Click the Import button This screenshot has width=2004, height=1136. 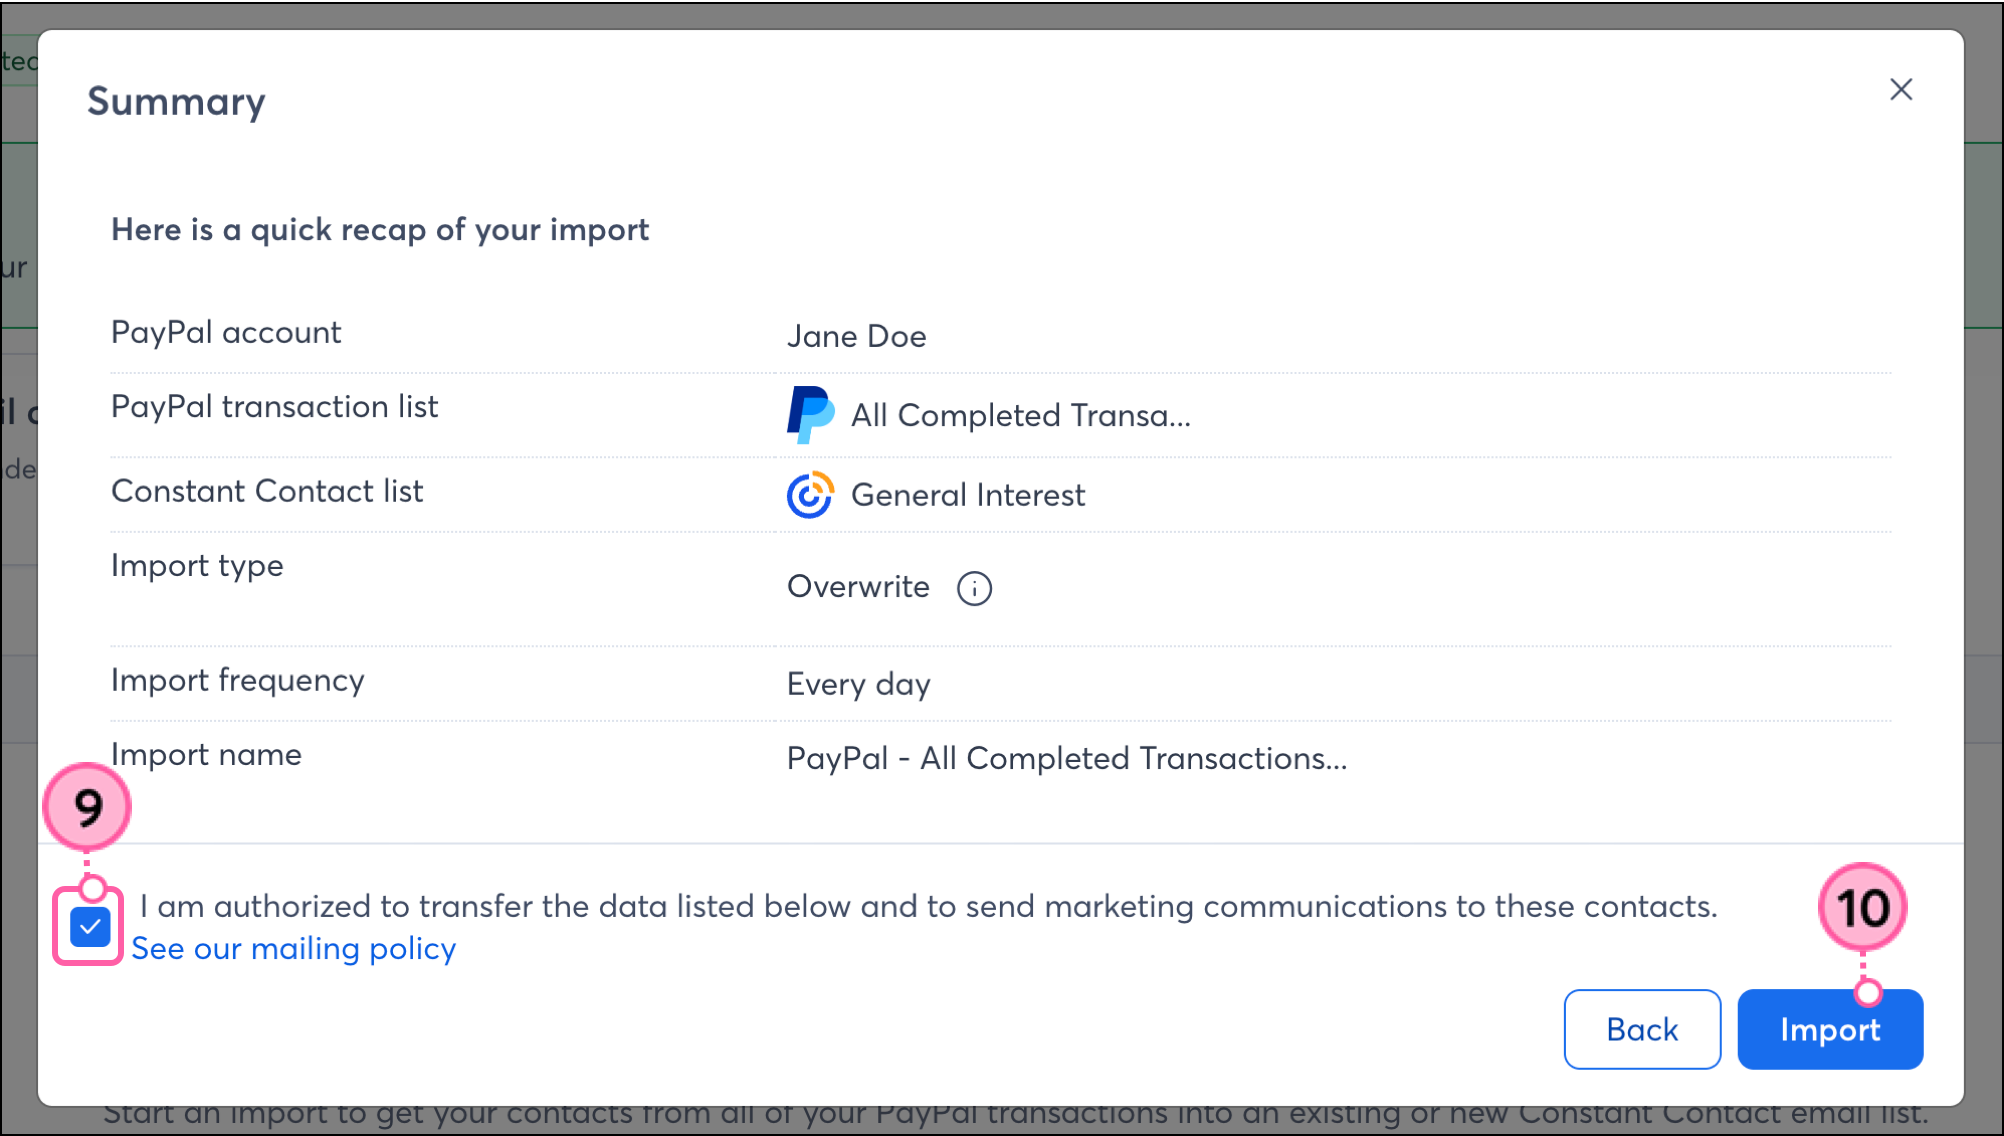[x=1830, y=1029]
